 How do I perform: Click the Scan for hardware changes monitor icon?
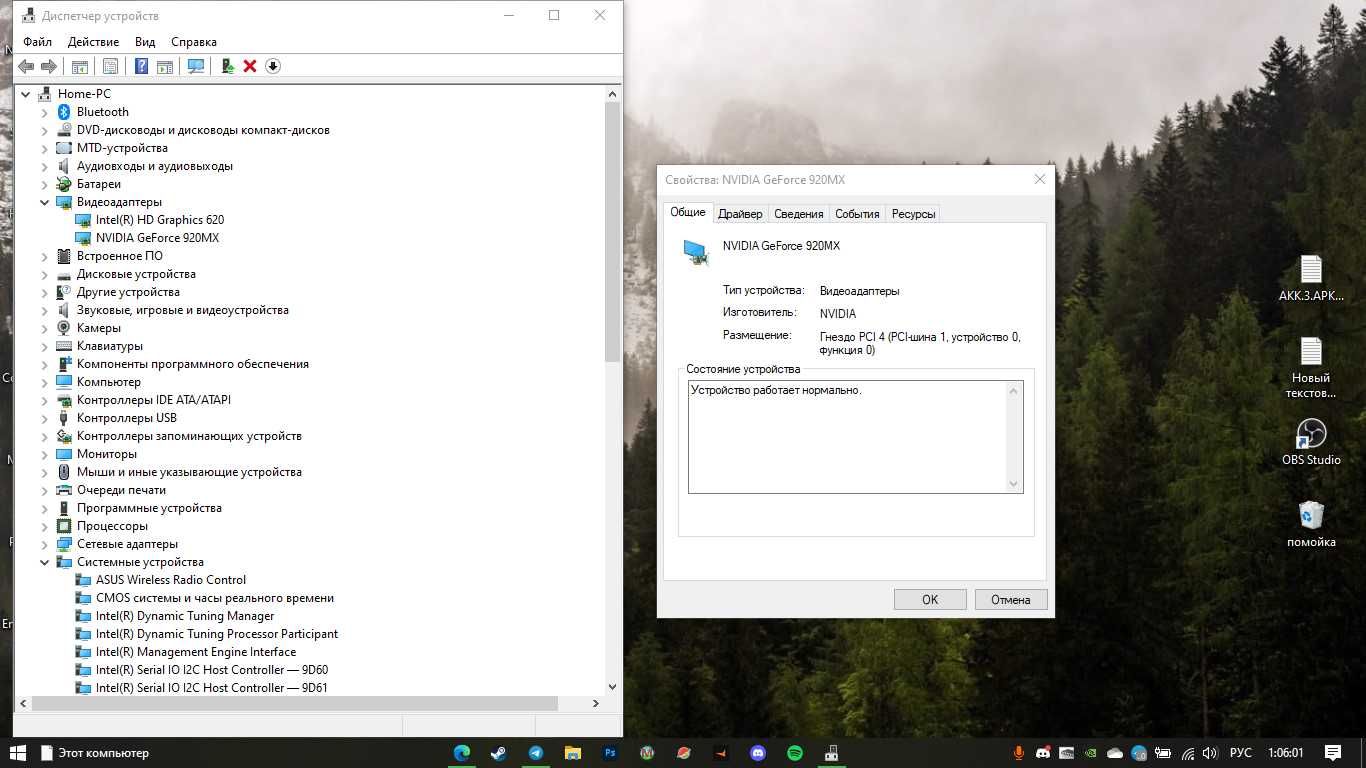tap(196, 66)
